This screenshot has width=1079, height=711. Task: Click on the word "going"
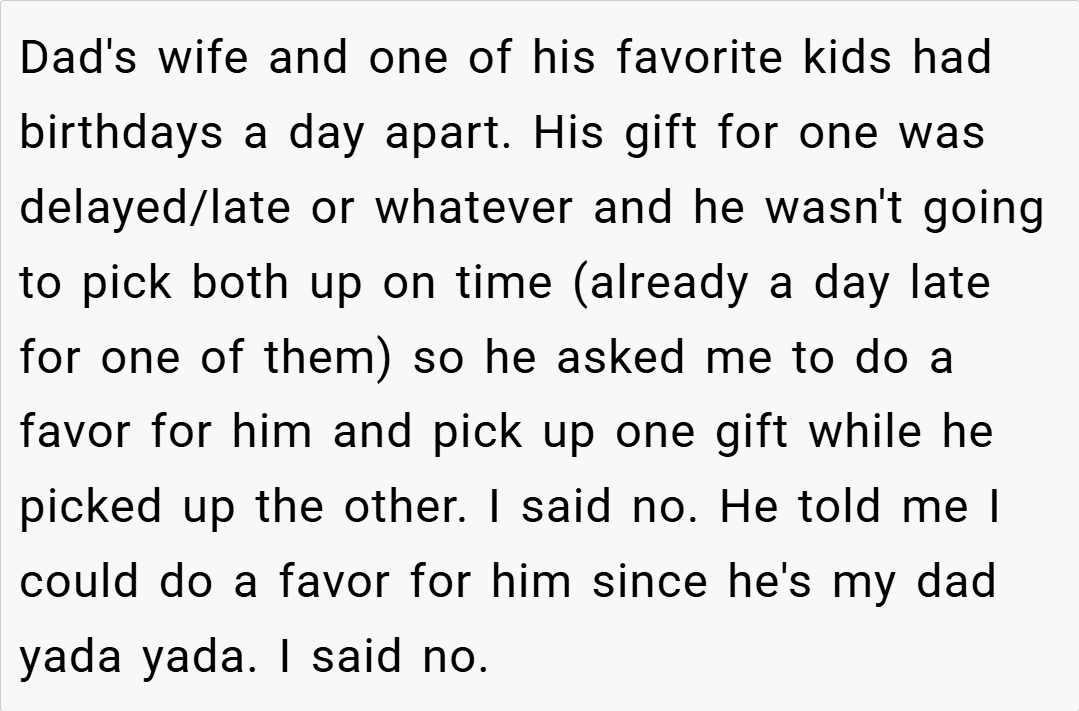pyautogui.click(x=983, y=209)
